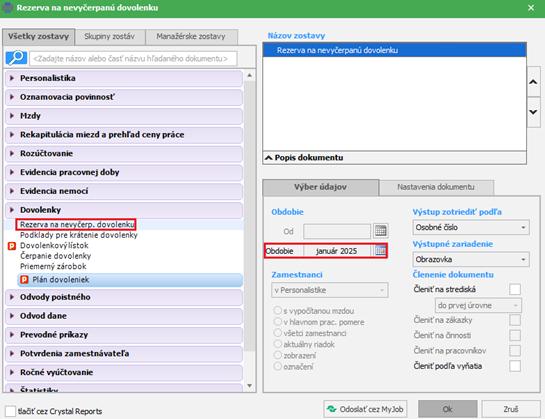Click the document name search field
This screenshot has width=545, height=419.
click(133, 58)
